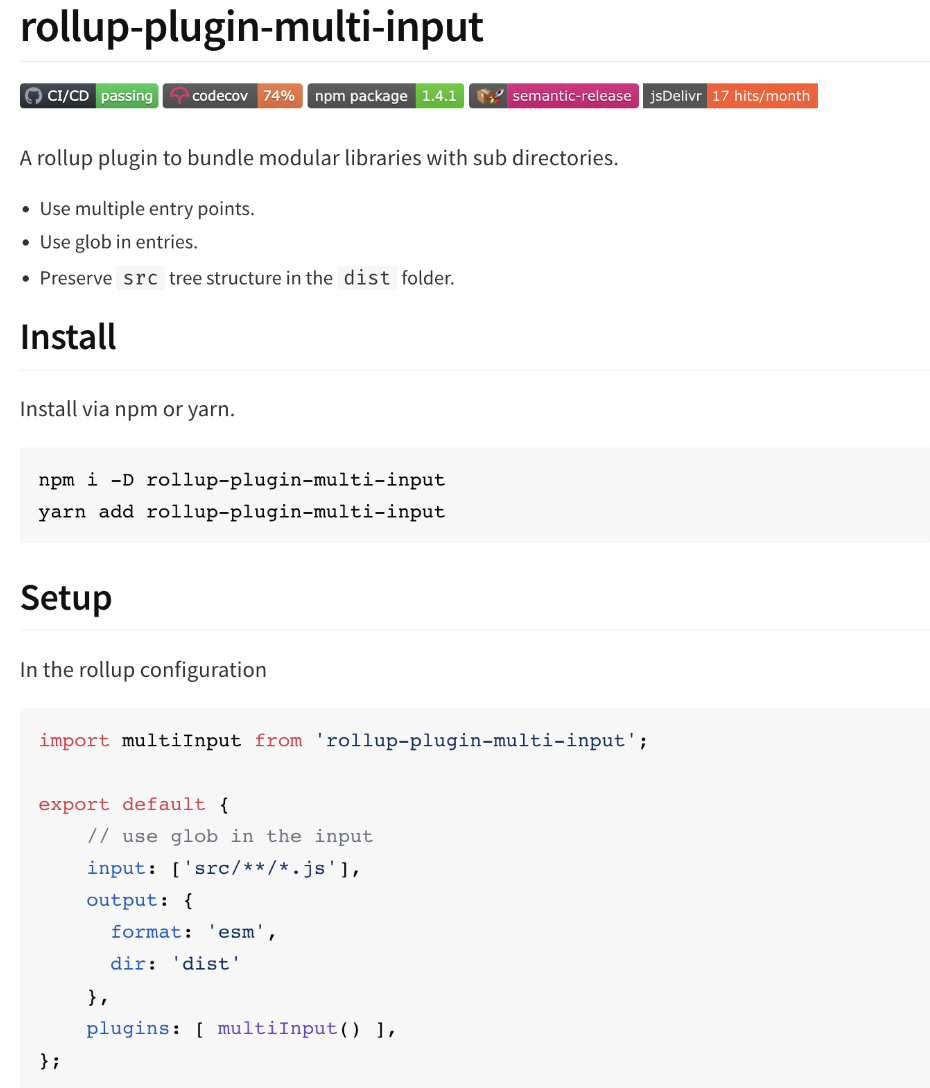
Task: Click the inline dist code snippet
Action: point(367,278)
